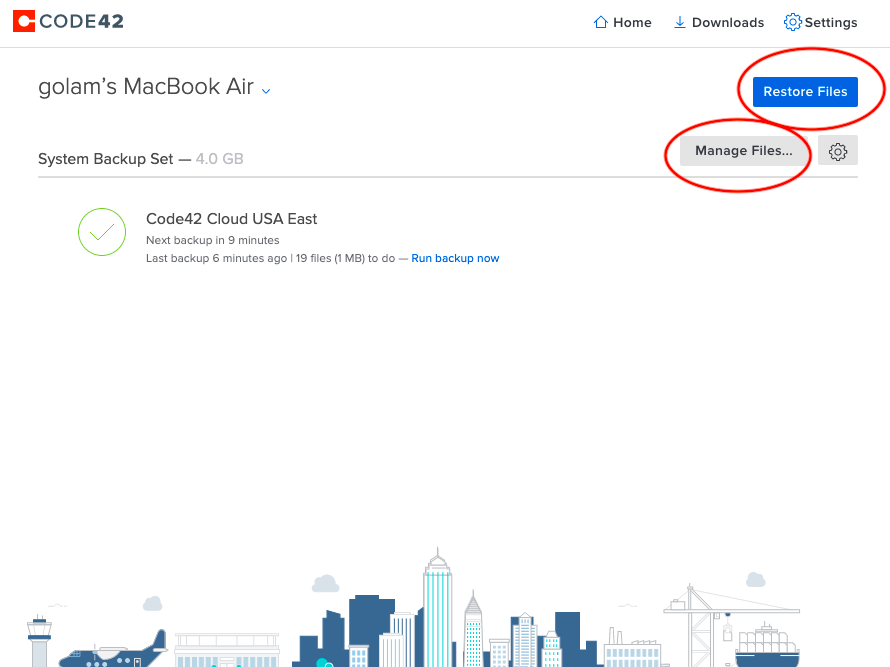Click the 4.0 GB size text
This screenshot has width=890, height=667.
[x=220, y=159]
